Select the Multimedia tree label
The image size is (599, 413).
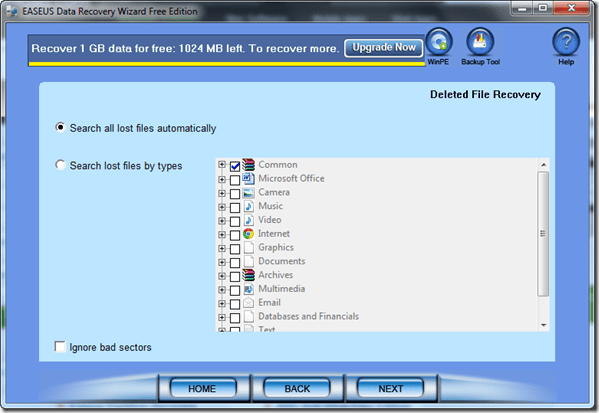coord(282,289)
